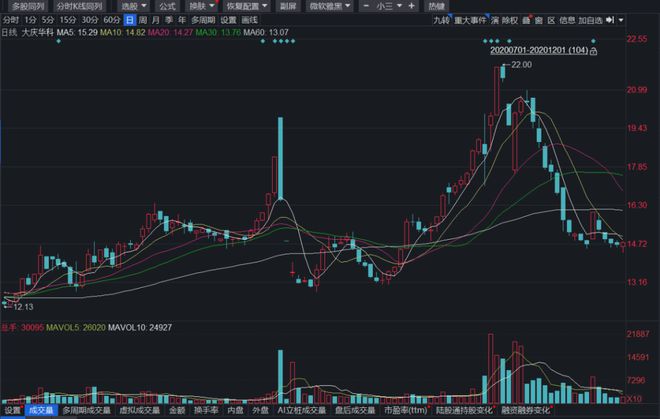Click the 20200701-20201201 (104) date range link

pyautogui.click(x=539, y=51)
